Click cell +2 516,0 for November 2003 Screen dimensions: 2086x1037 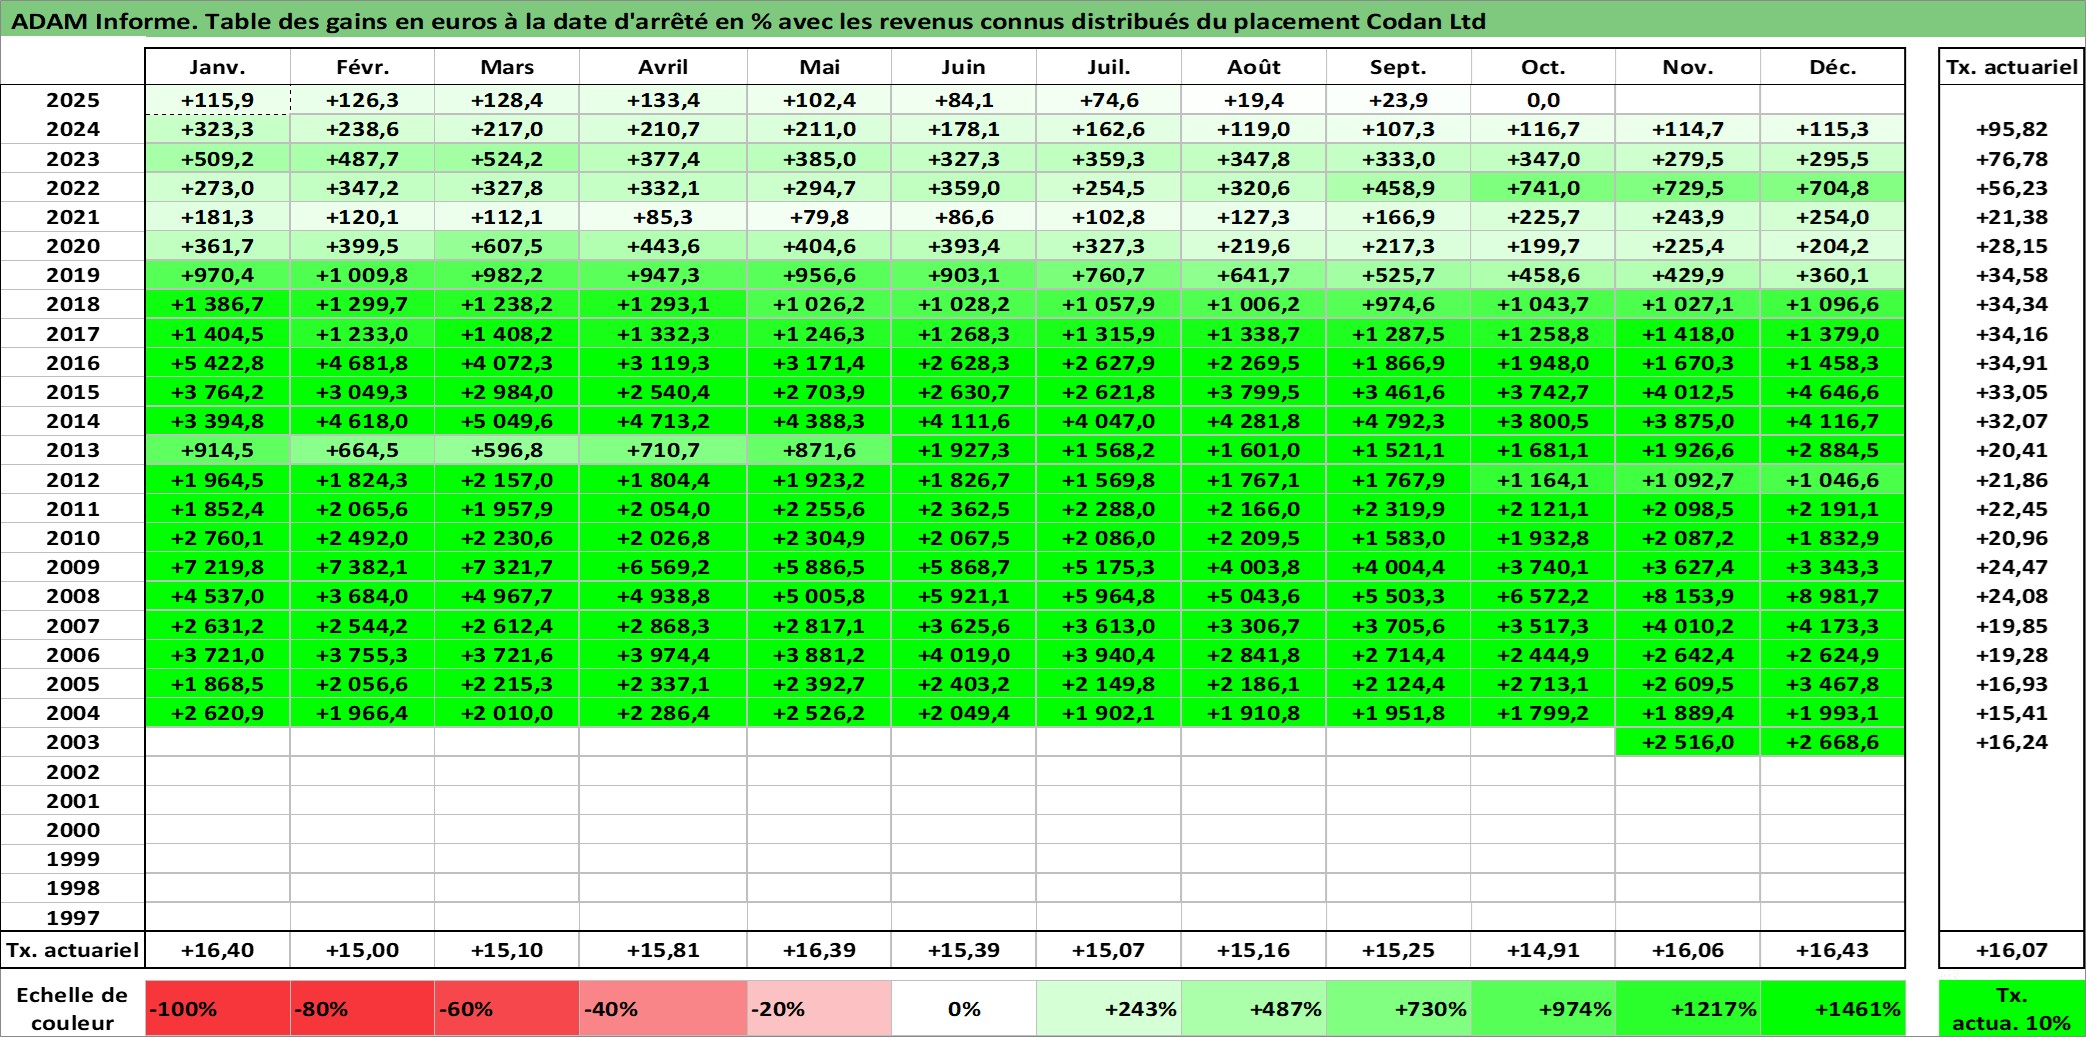click(1688, 742)
